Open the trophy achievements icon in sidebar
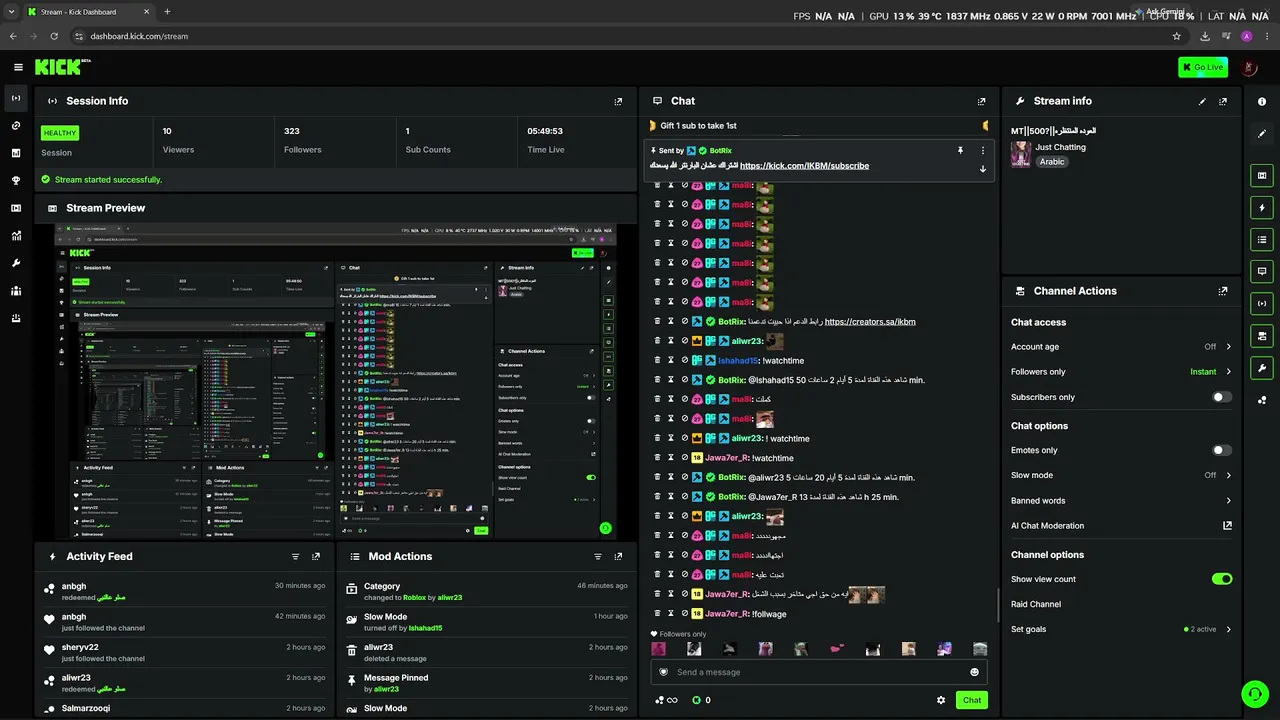This screenshot has height=720, width=1280. point(16,181)
